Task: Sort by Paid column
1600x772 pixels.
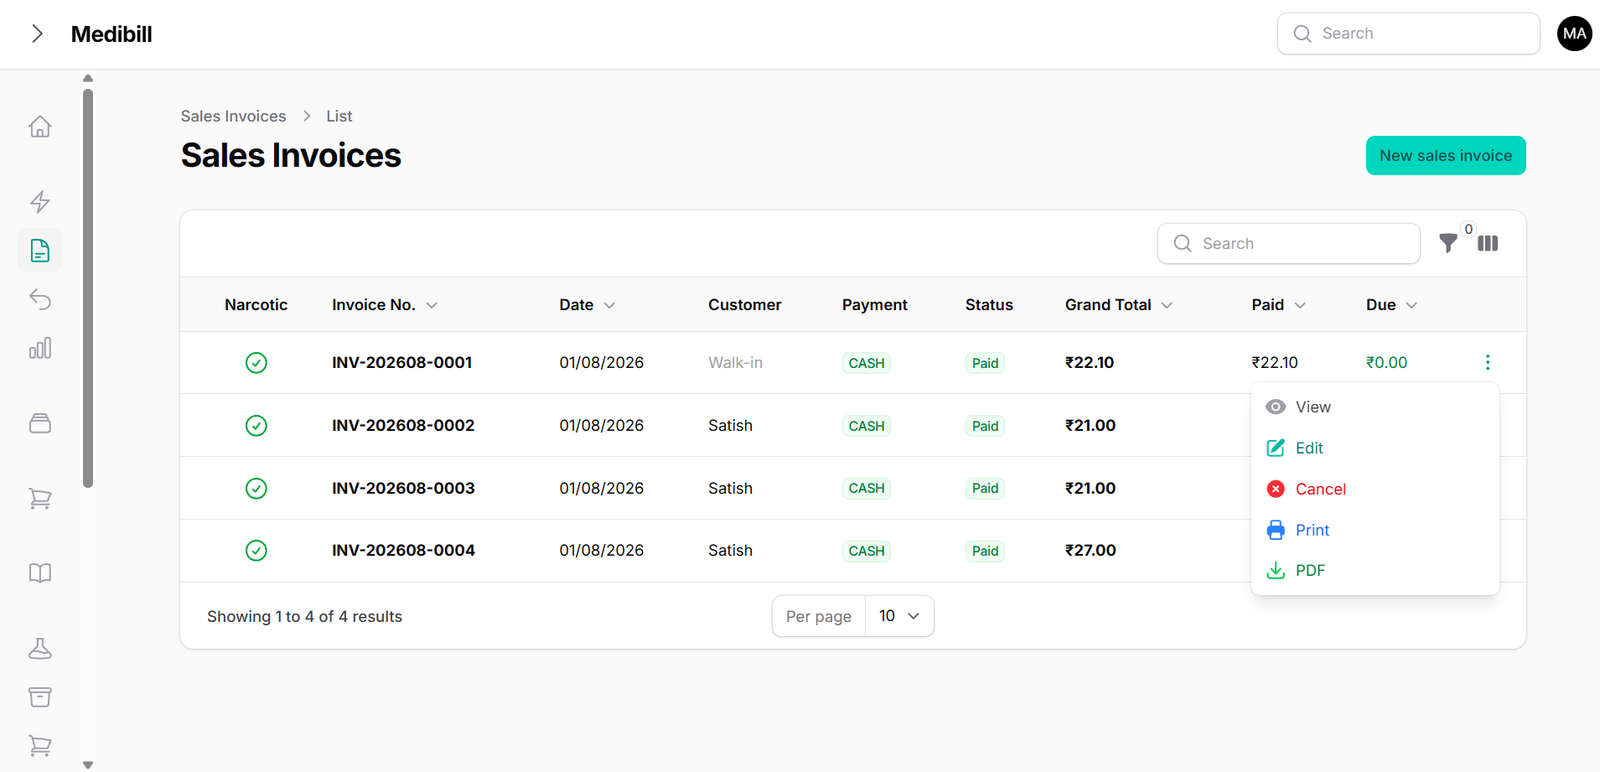Action: [1278, 305]
